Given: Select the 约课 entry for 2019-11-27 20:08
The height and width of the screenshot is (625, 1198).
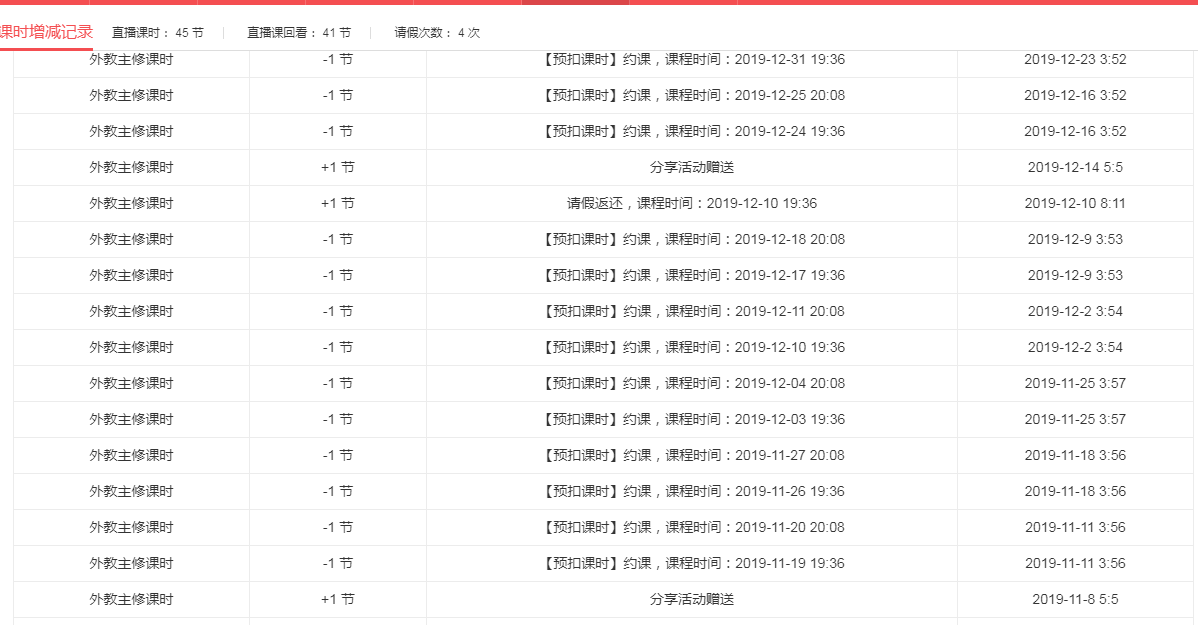Looking at the screenshot, I should pyautogui.click(x=692, y=456).
